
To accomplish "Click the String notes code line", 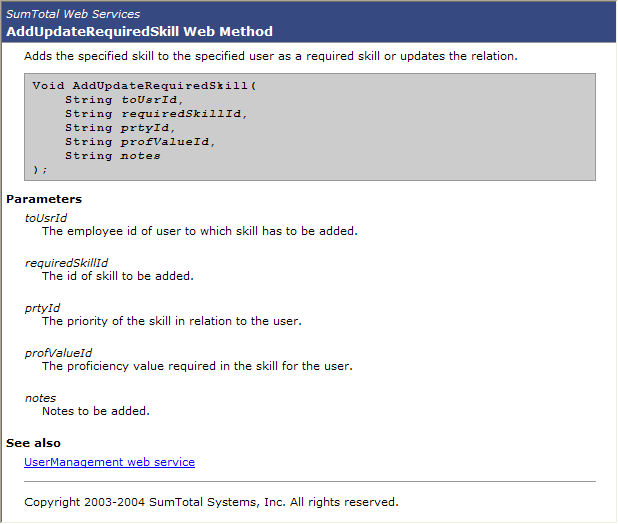I will (113, 156).
